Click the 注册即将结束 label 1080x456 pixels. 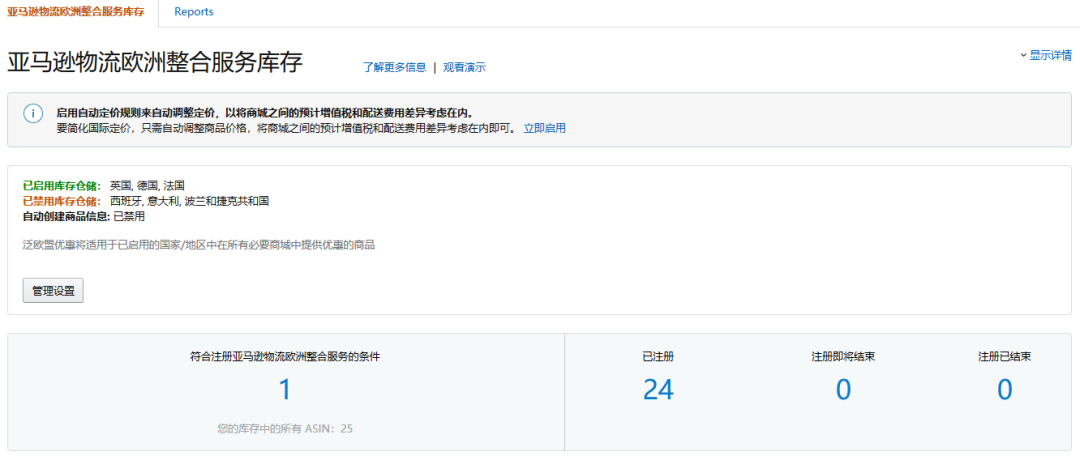[843, 357]
